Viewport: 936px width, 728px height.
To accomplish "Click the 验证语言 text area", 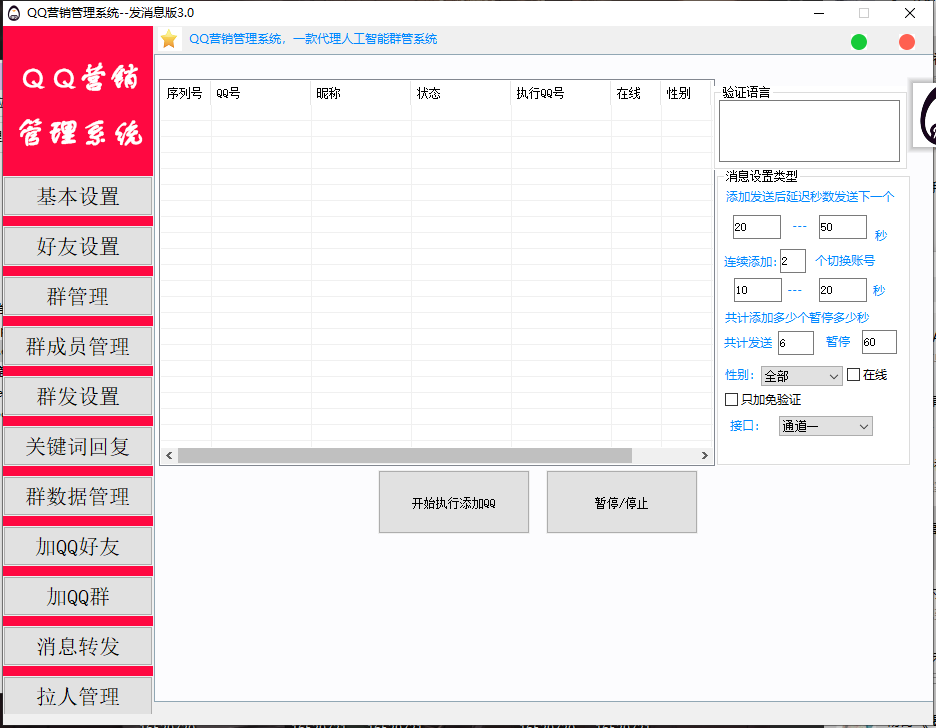I will point(809,131).
